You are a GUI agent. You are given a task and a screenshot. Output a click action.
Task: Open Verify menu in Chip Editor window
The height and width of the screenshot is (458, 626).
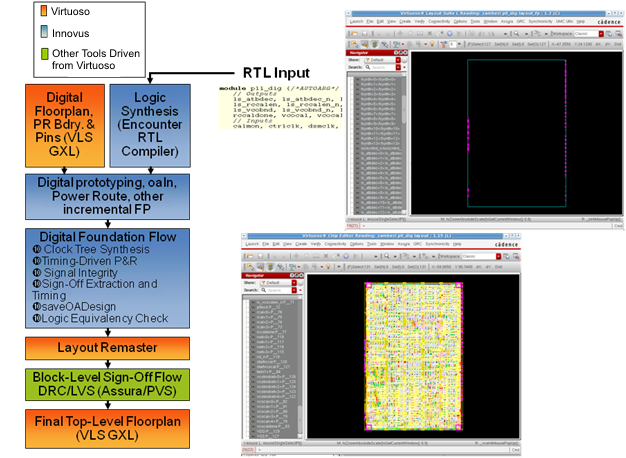click(x=316, y=244)
